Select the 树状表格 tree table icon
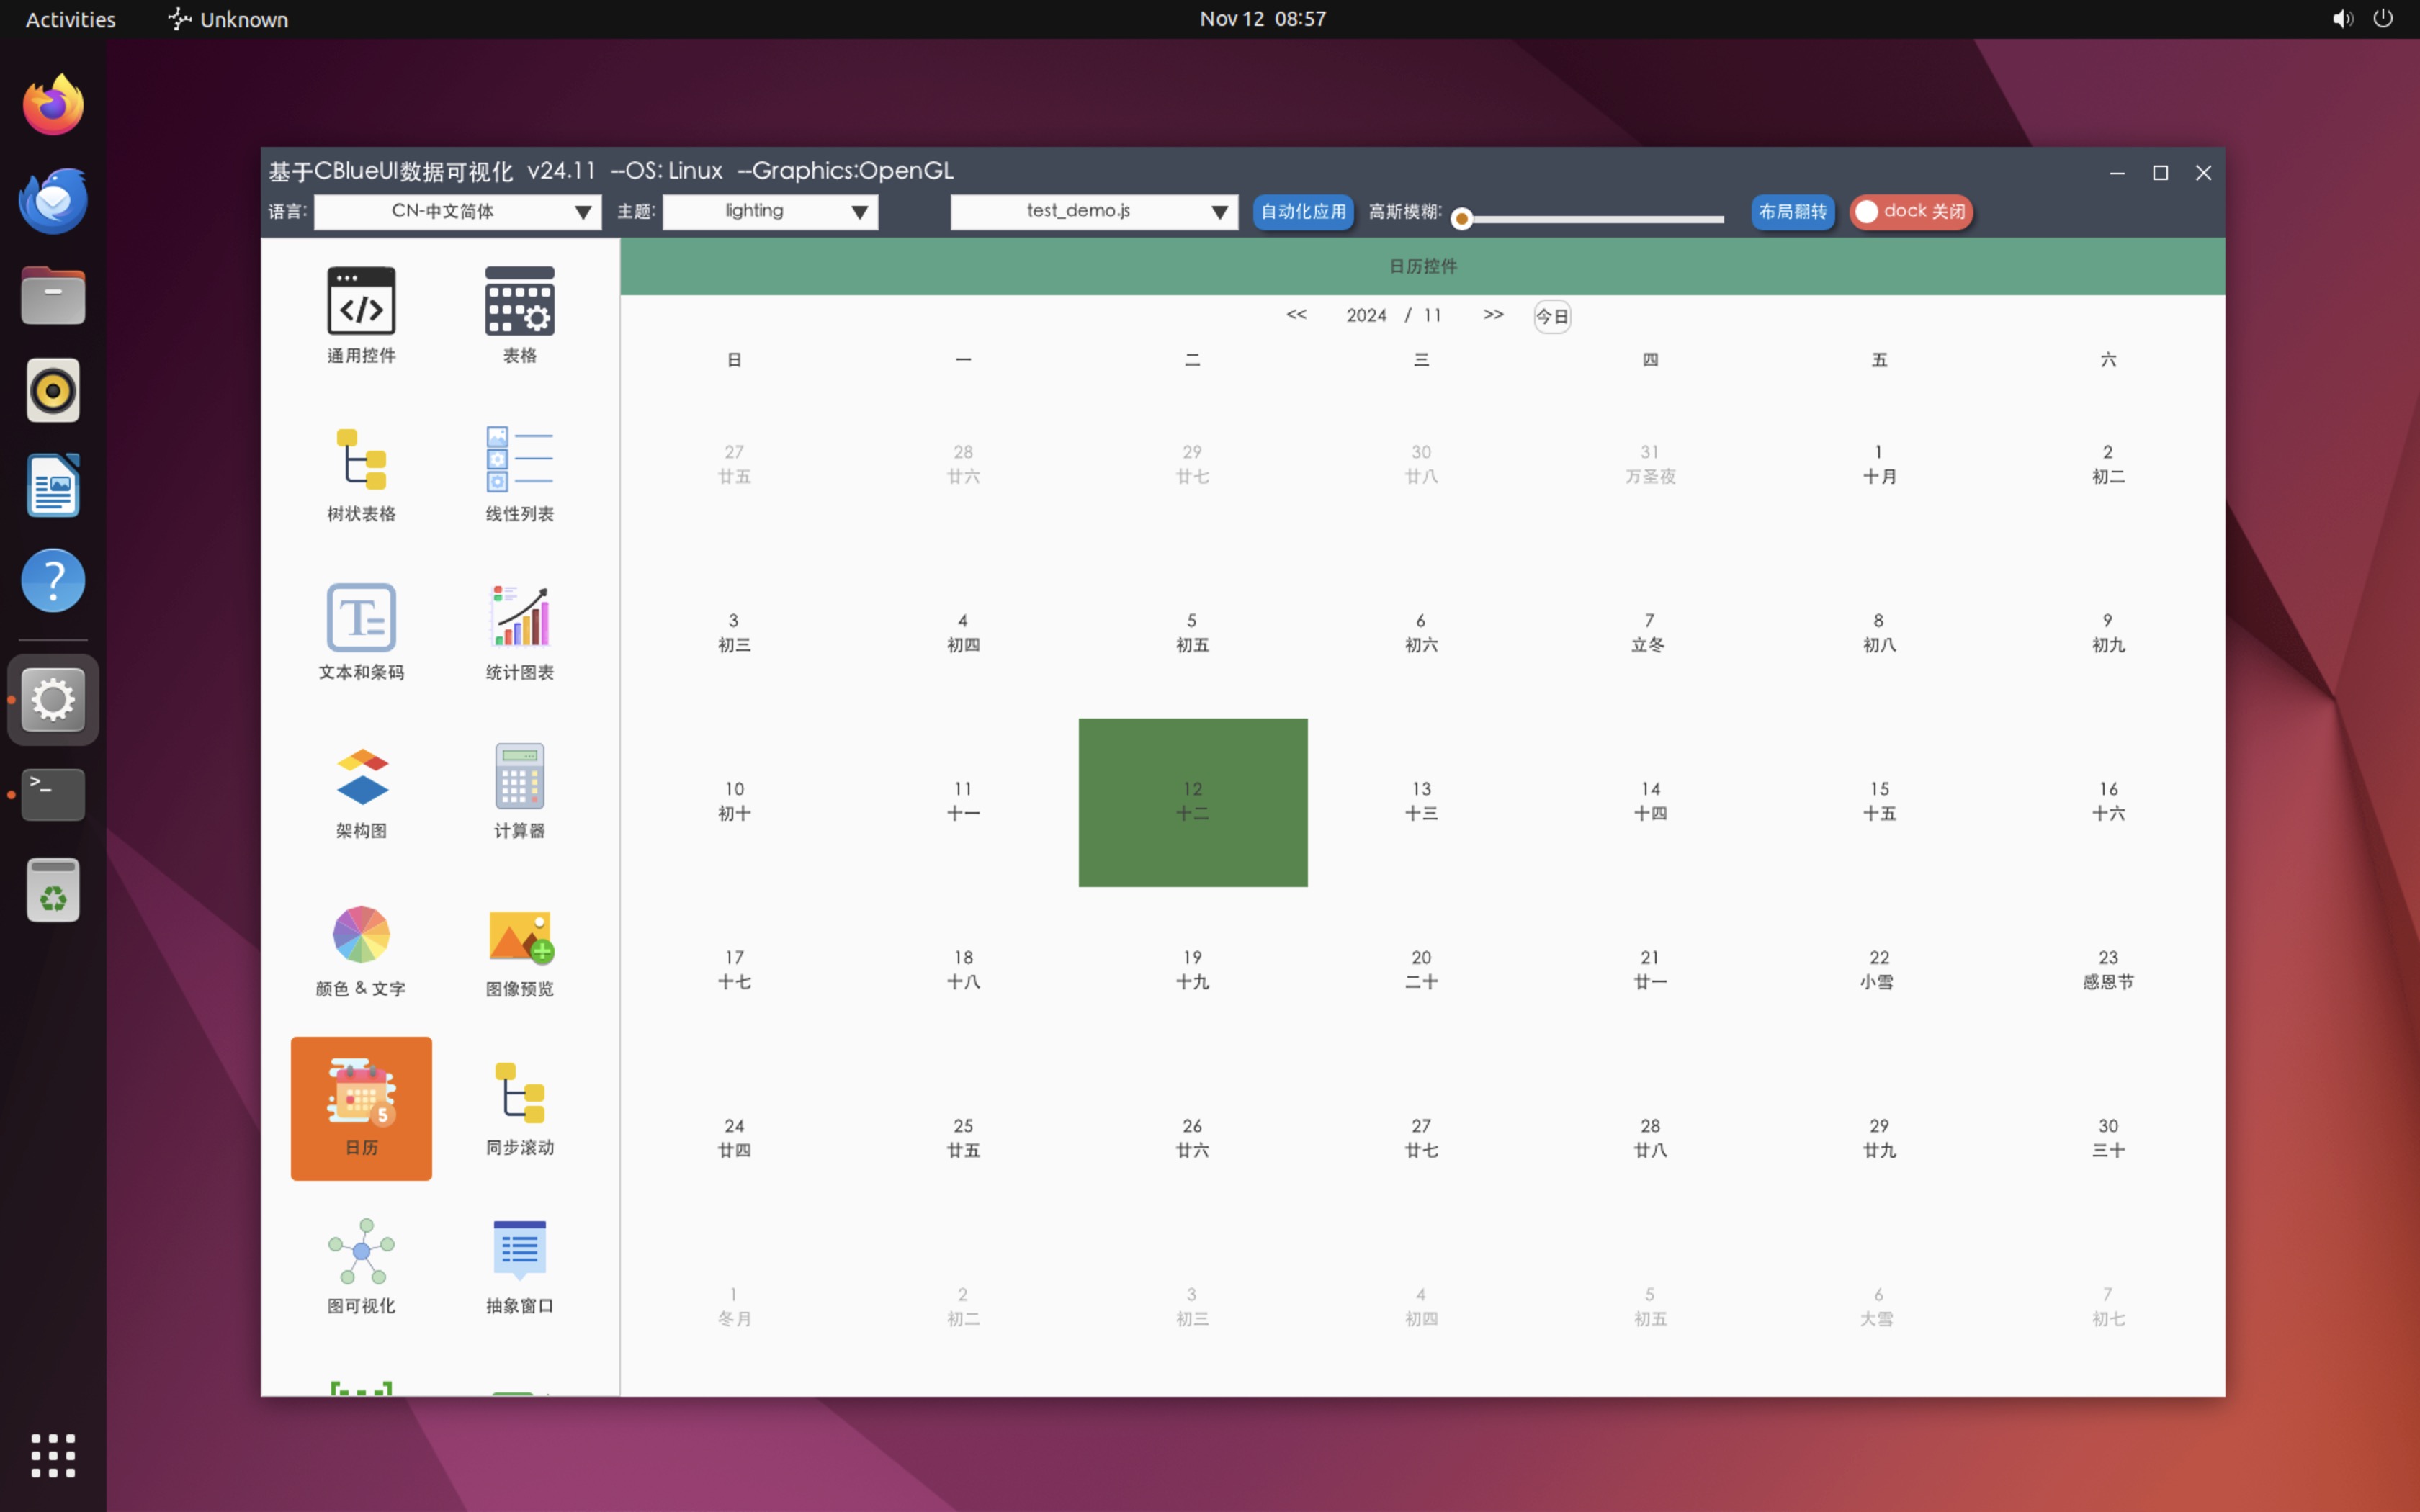This screenshot has width=2420, height=1512. pyautogui.click(x=361, y=474)
